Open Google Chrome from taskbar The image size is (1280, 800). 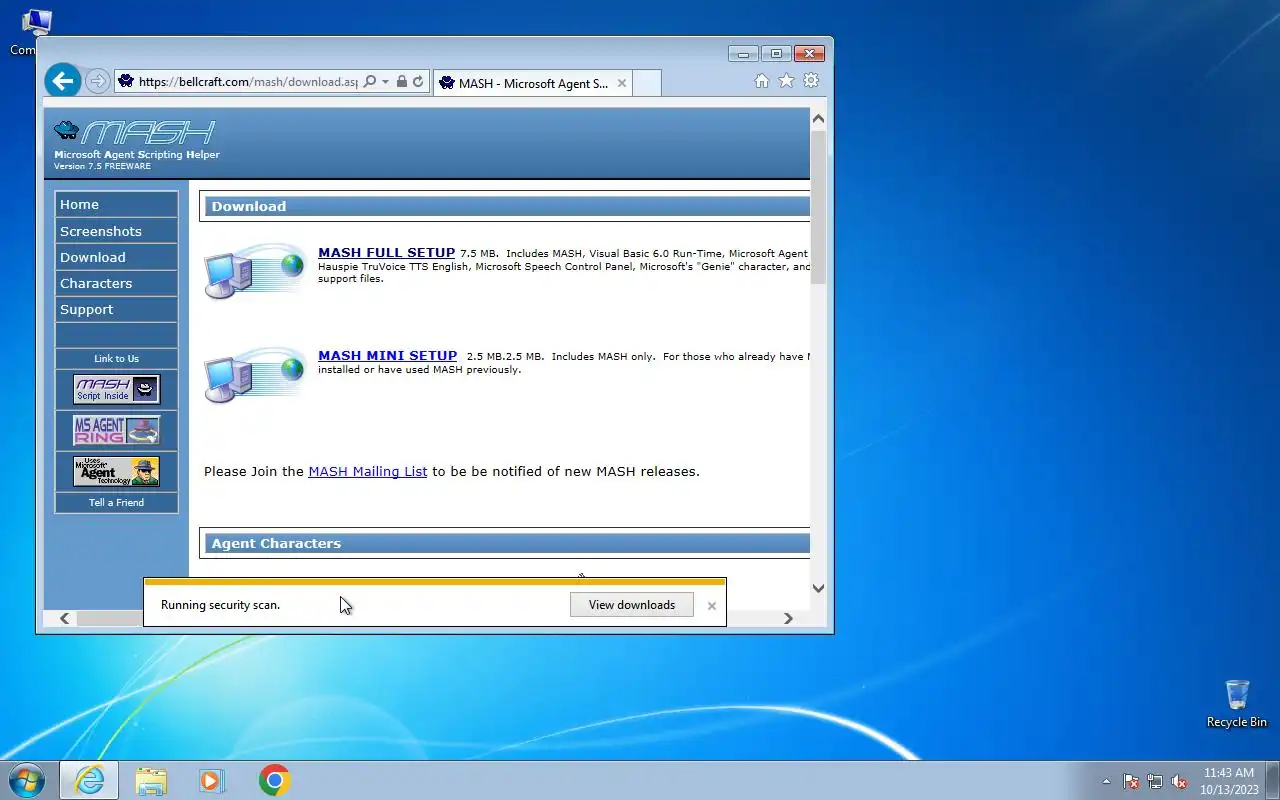point(274,780)
